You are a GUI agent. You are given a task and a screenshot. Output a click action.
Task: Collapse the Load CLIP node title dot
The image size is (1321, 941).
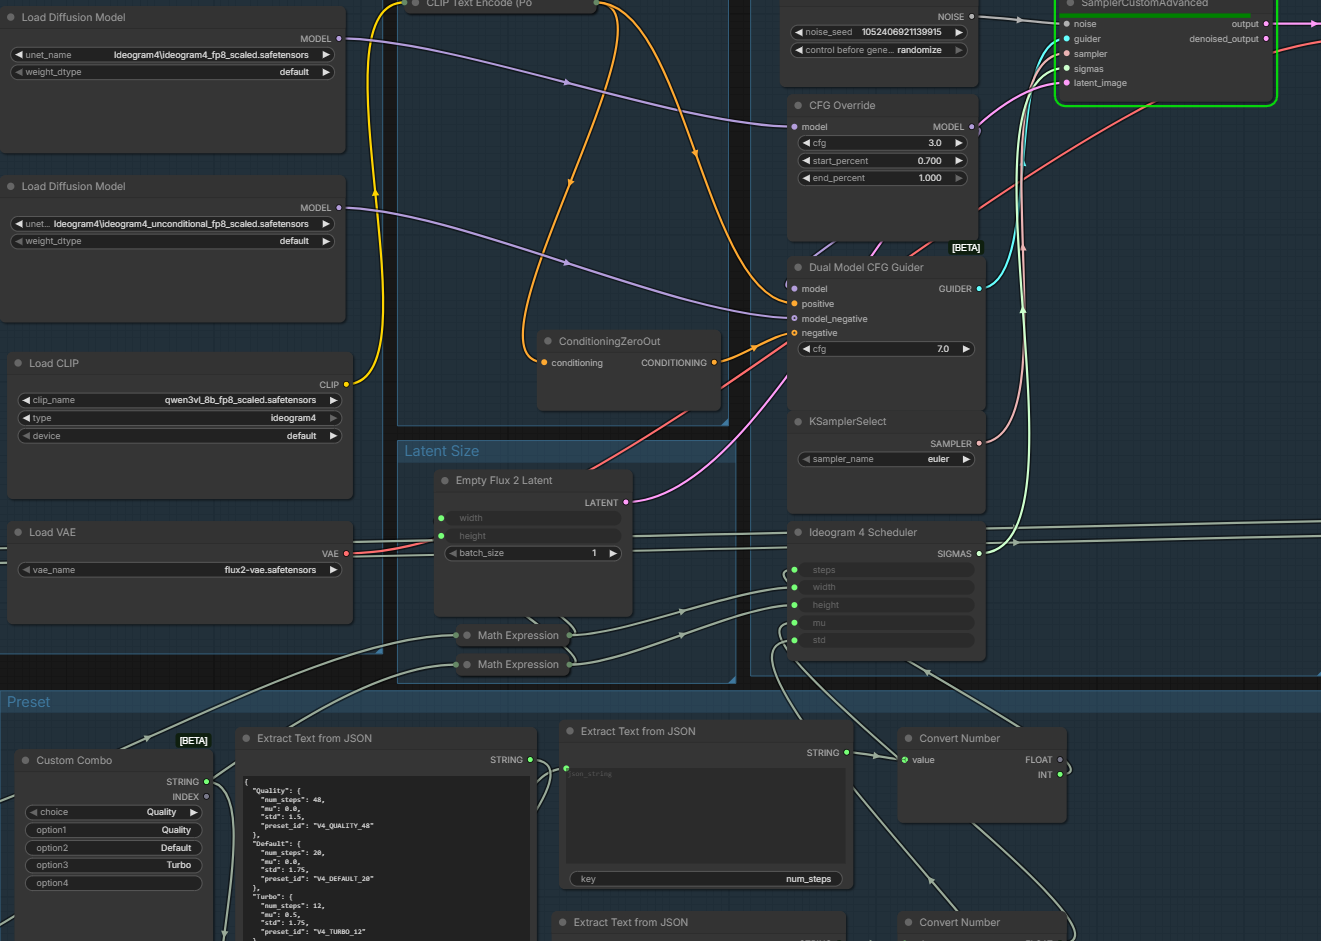[x=18, y=364]
